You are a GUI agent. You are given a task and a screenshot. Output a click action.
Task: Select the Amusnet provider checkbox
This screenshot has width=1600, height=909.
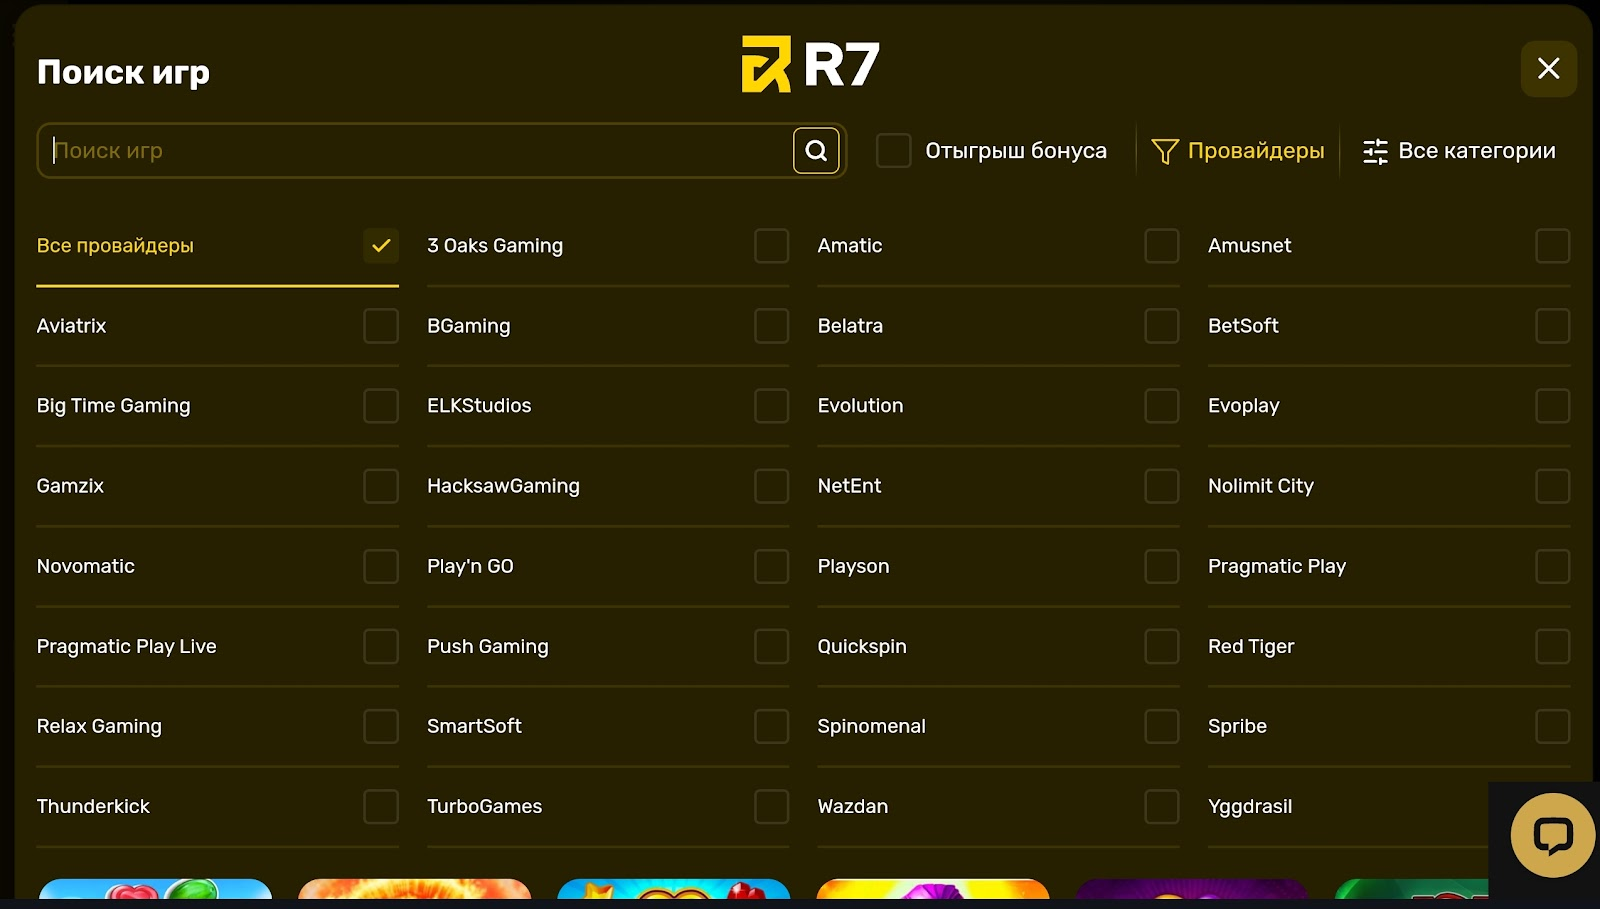(x=1552, y=246)
